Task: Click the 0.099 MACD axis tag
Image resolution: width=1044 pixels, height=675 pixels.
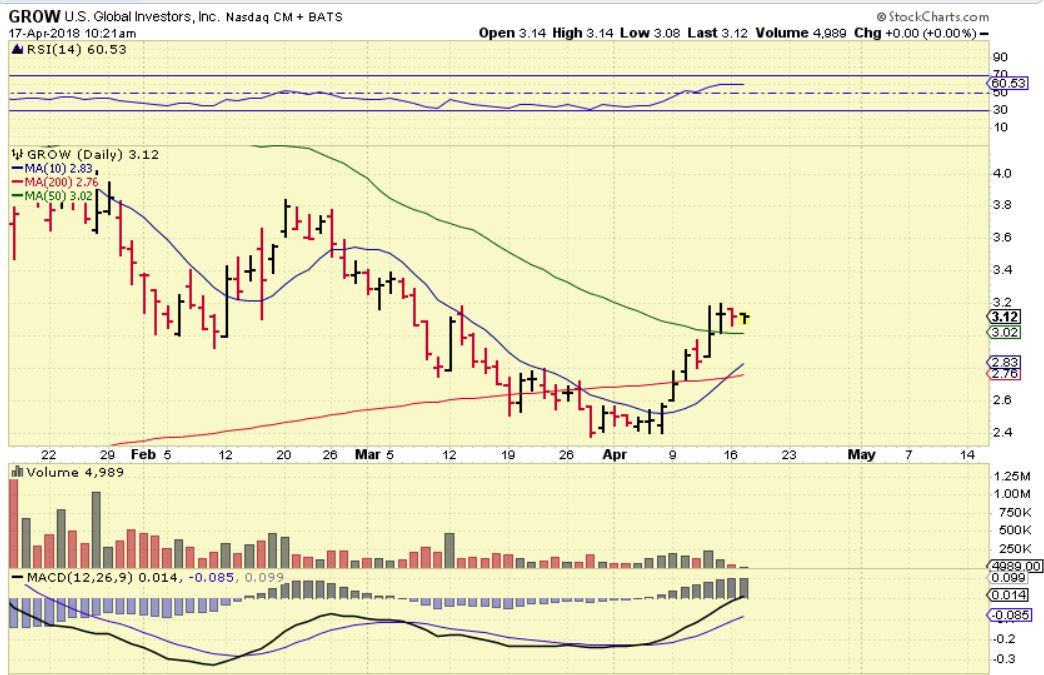Action: tap(1008, 578)
